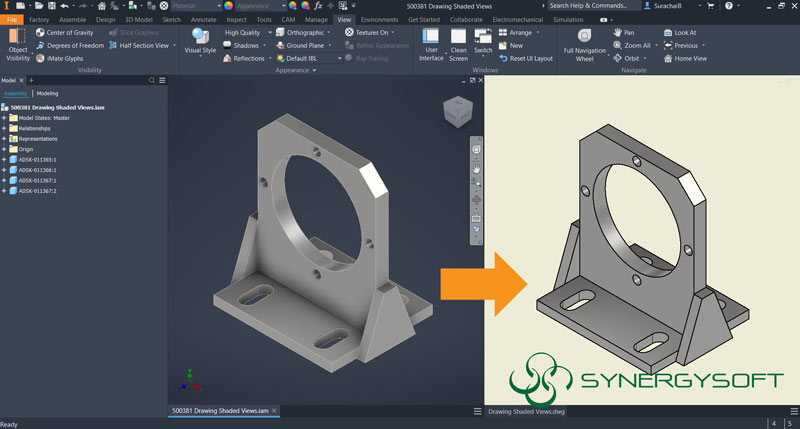Click the Home View icon
The image size is (800, 429).
coord(685,58)
